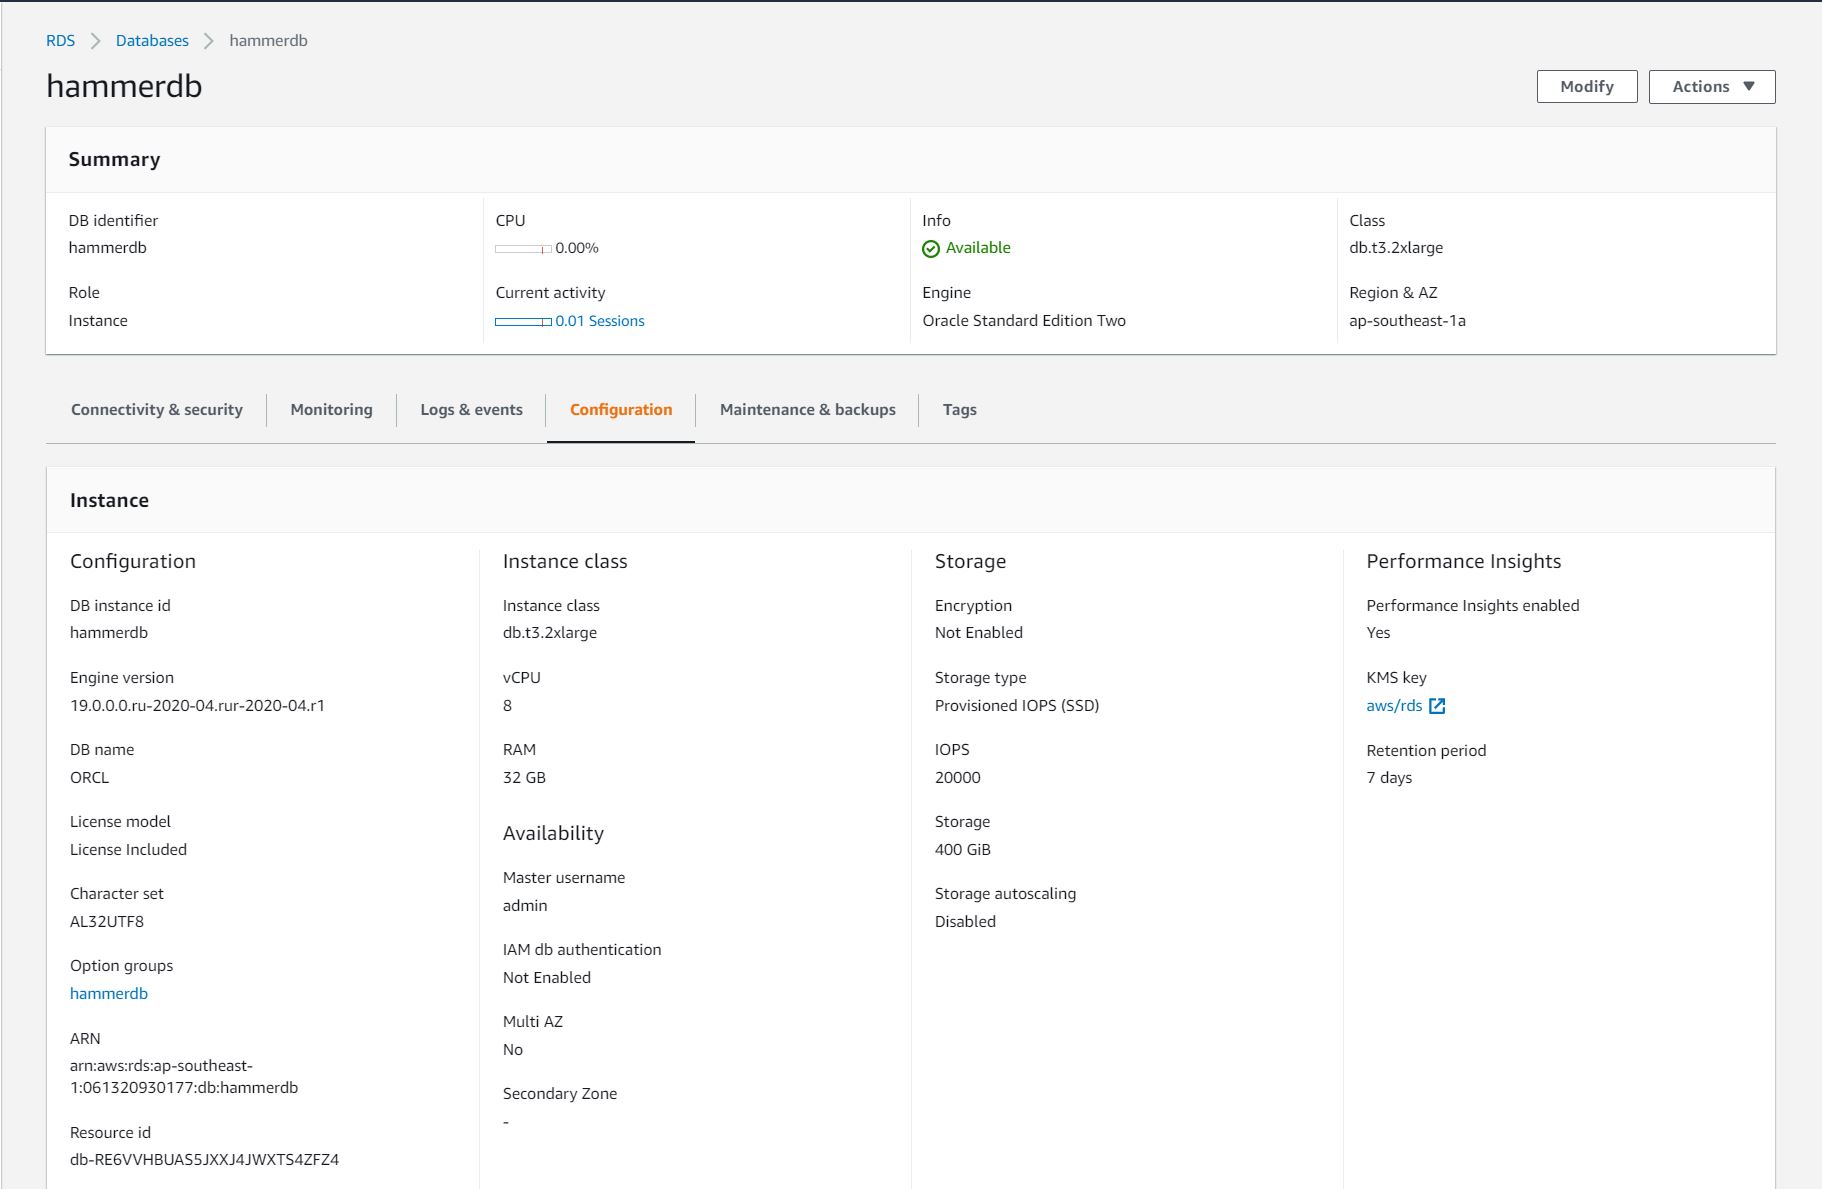Switch to the Connectivity & security tab
1822x1189 pixels.
(x=157, y=410)
